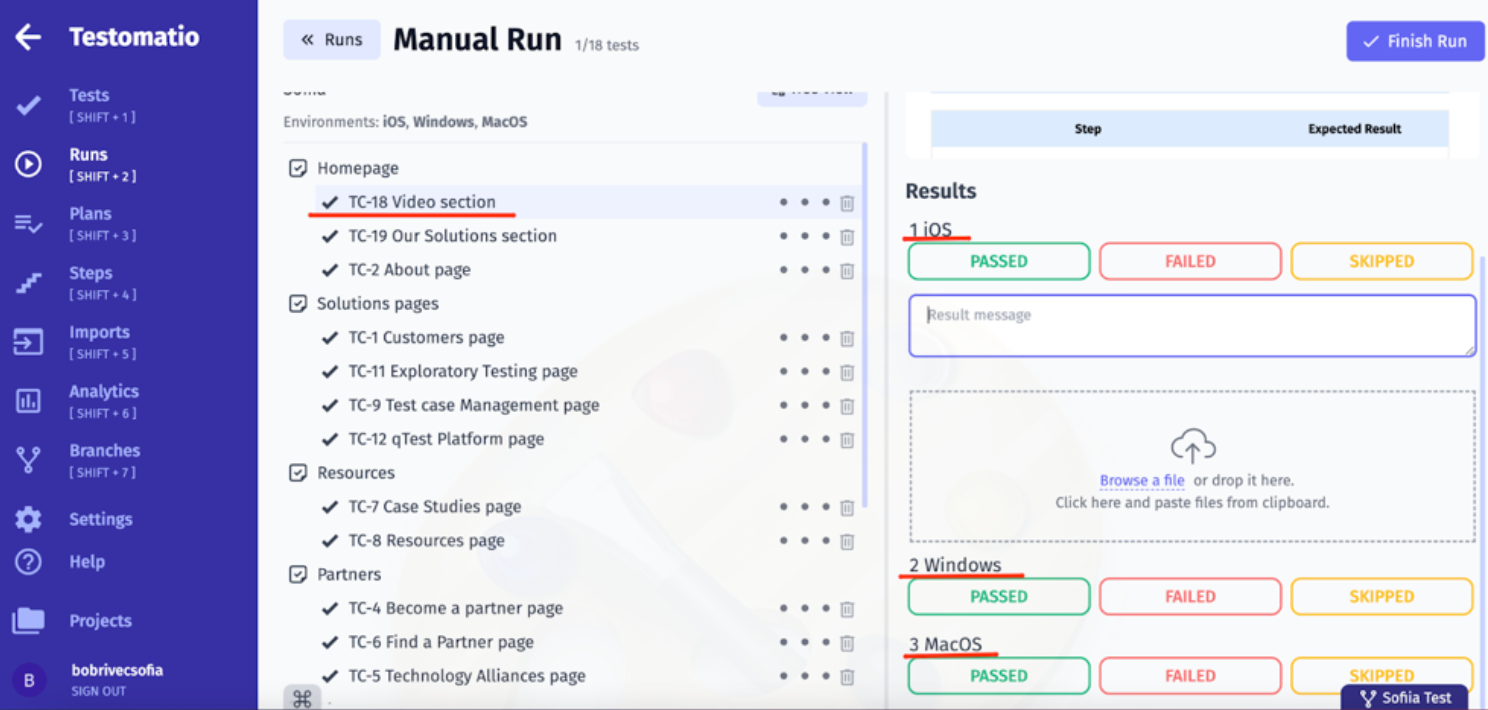Toggle the Partners suite checkbox
The width and height of the screenshot is (1488, 710).
click(x=298, y=574)
